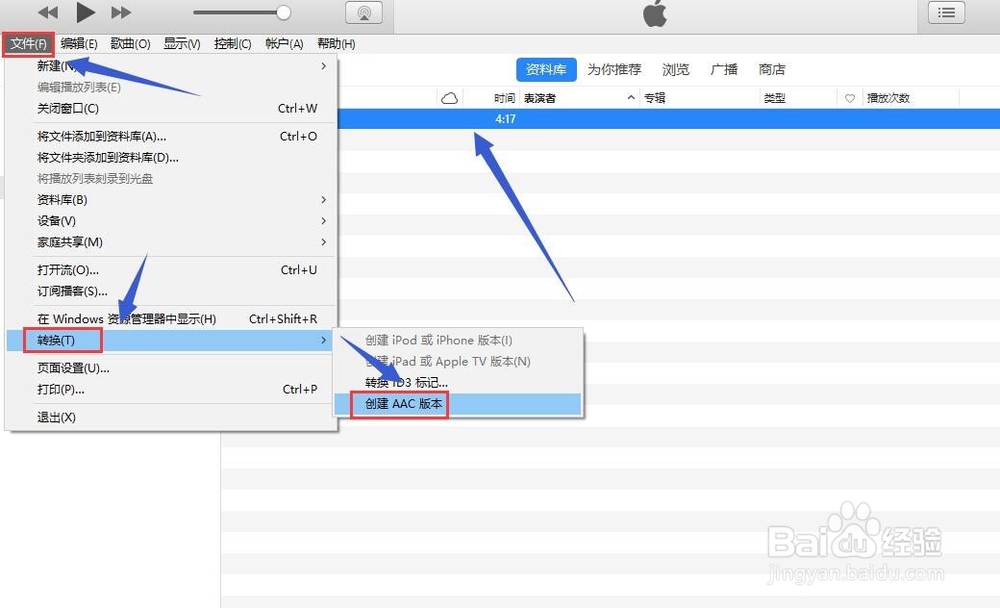Adjust the volume slider knob

(x=284, y=12)
